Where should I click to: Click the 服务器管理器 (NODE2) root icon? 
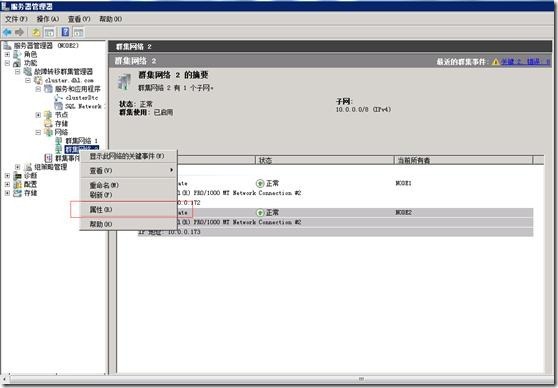pyautogui.click(x=7, y=46)
